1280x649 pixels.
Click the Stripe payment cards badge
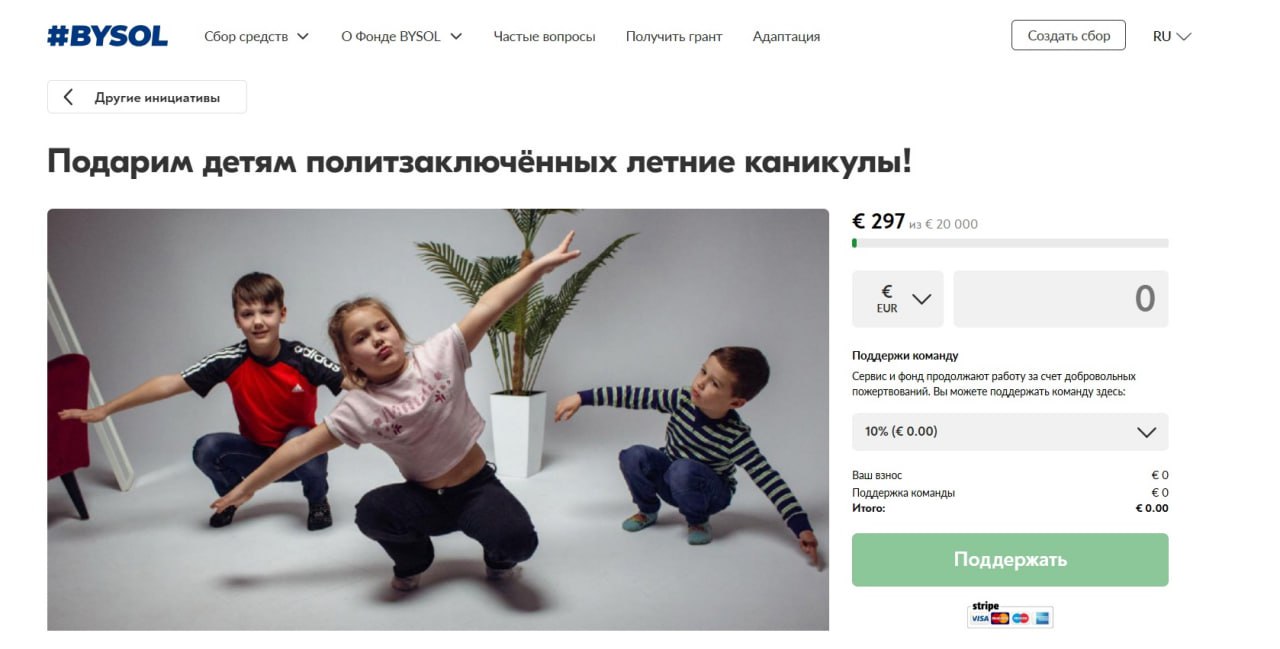(1010, 614)
